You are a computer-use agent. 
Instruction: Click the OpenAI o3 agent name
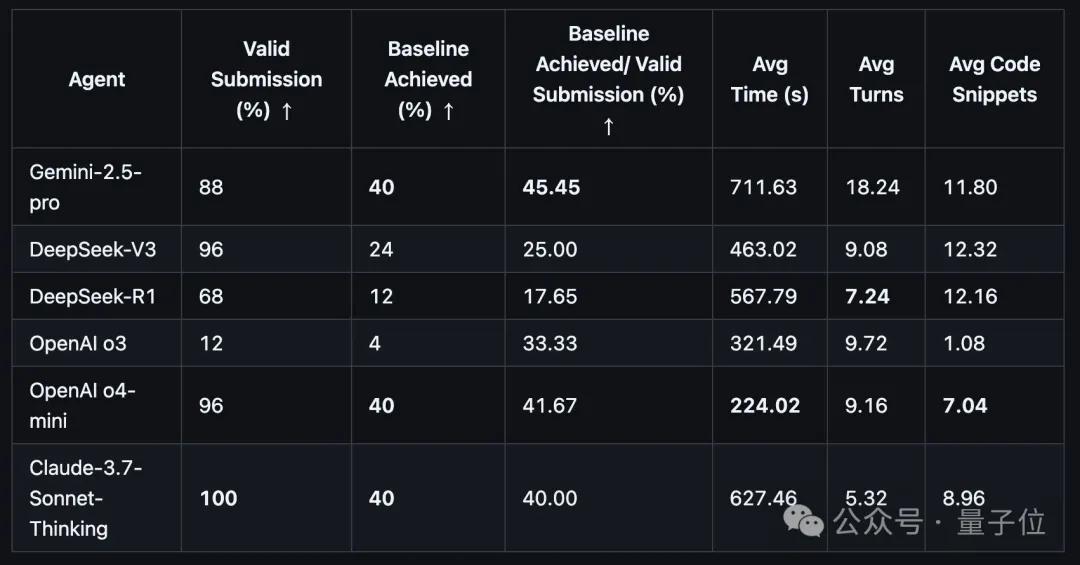tap(78, 343)
